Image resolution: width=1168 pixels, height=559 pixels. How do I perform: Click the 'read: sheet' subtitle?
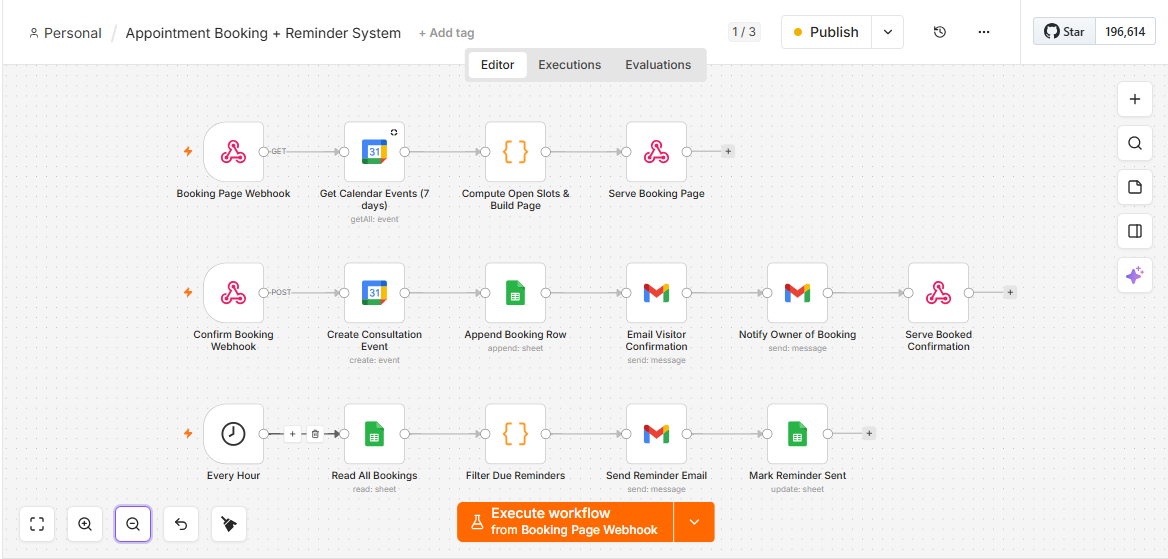pyautogui.click(x=374, y=489)
